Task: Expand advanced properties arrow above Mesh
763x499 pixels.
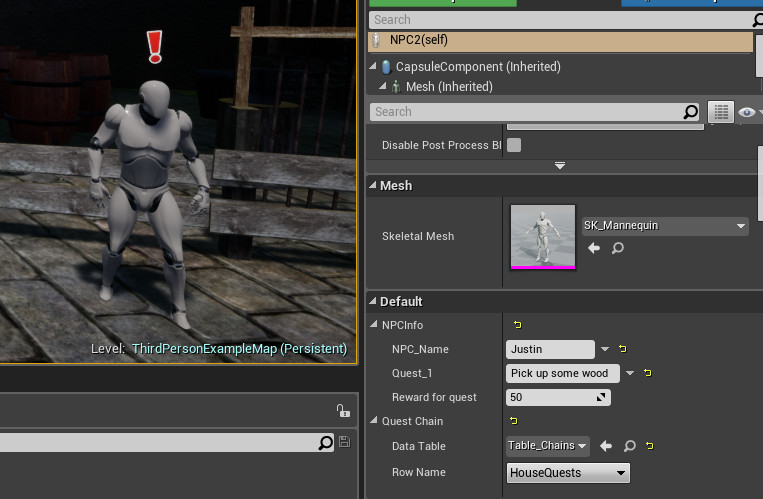Action: 560,166
